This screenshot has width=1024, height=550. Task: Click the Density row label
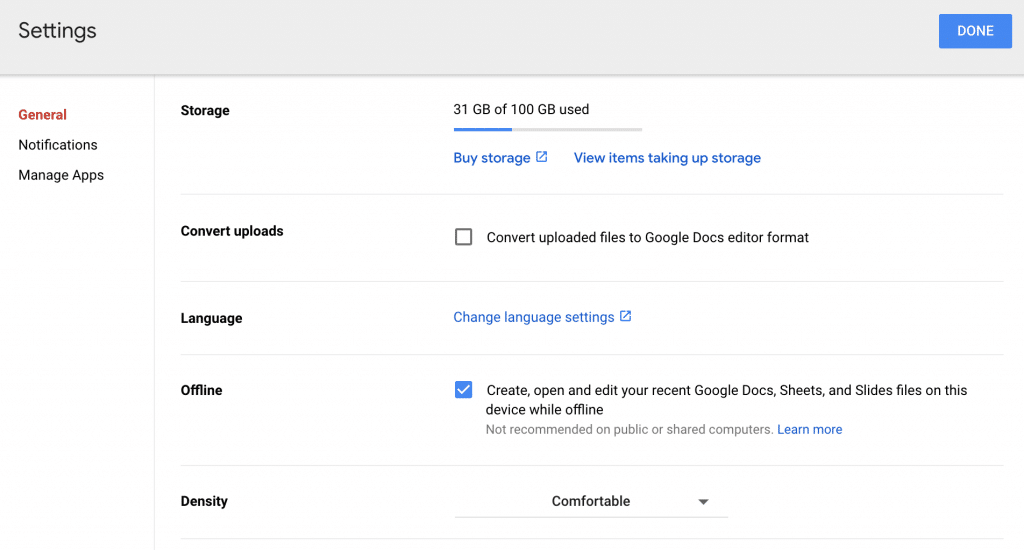204,502
